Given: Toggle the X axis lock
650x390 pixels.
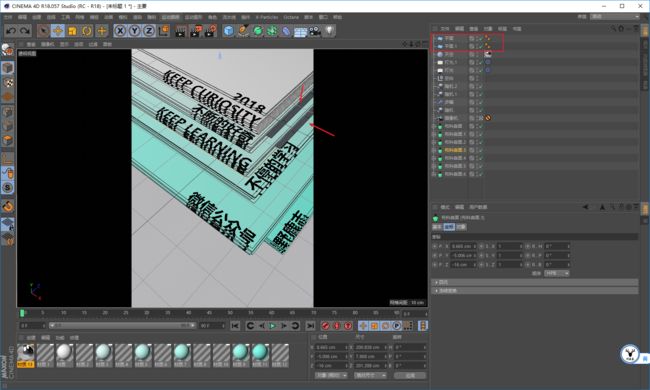Looking at the screenshot, I should click(x=120, y=31).
